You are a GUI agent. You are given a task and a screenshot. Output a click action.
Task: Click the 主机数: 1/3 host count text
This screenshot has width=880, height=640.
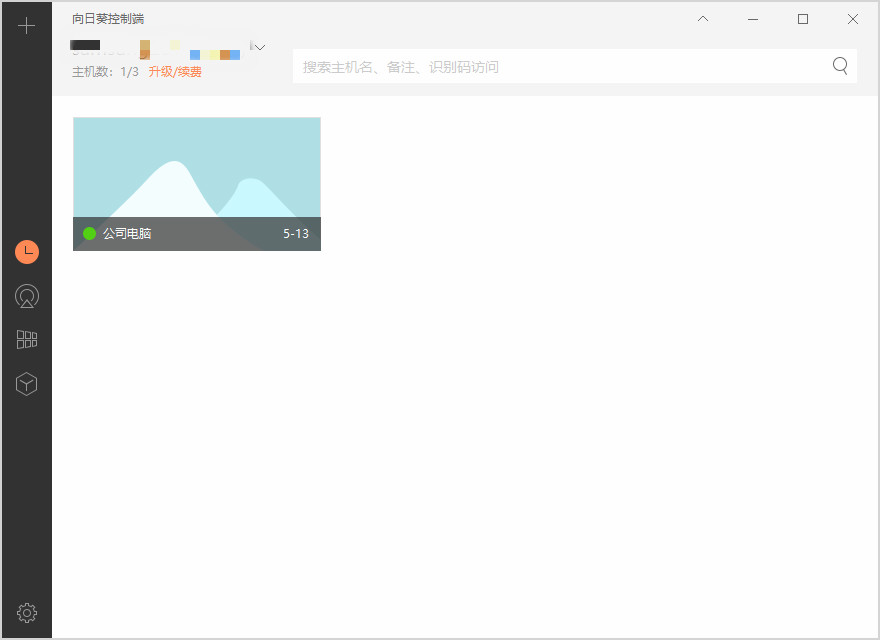tap(105, 72)
